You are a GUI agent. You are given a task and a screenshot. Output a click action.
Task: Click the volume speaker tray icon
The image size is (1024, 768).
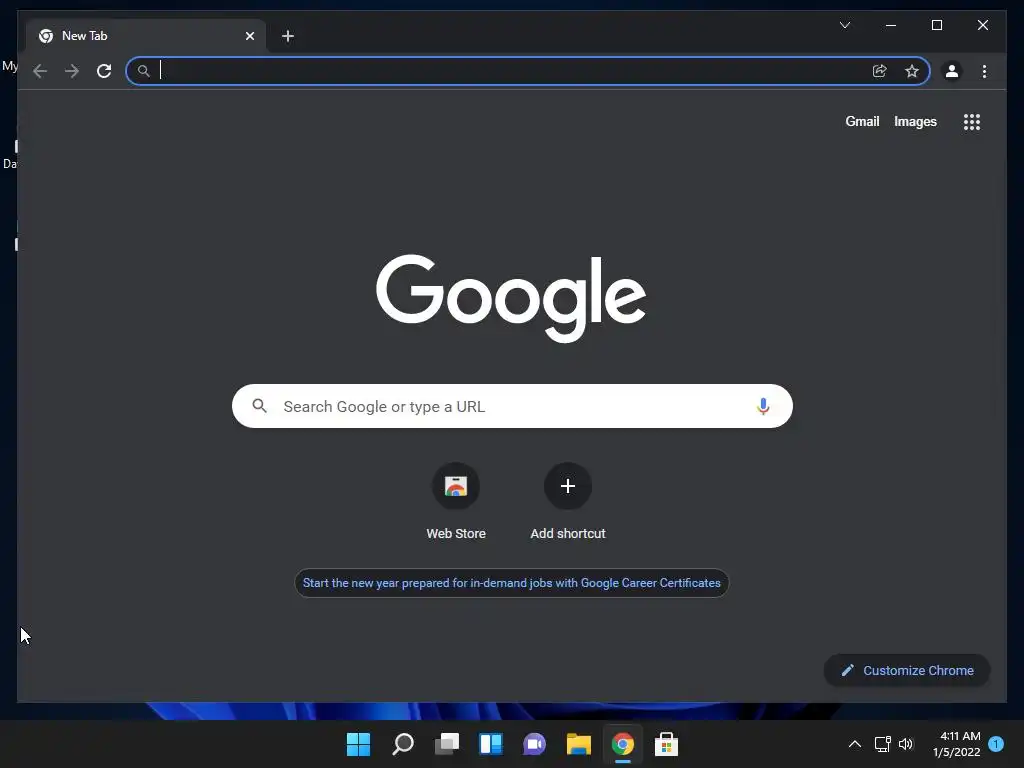click(906, 744)
